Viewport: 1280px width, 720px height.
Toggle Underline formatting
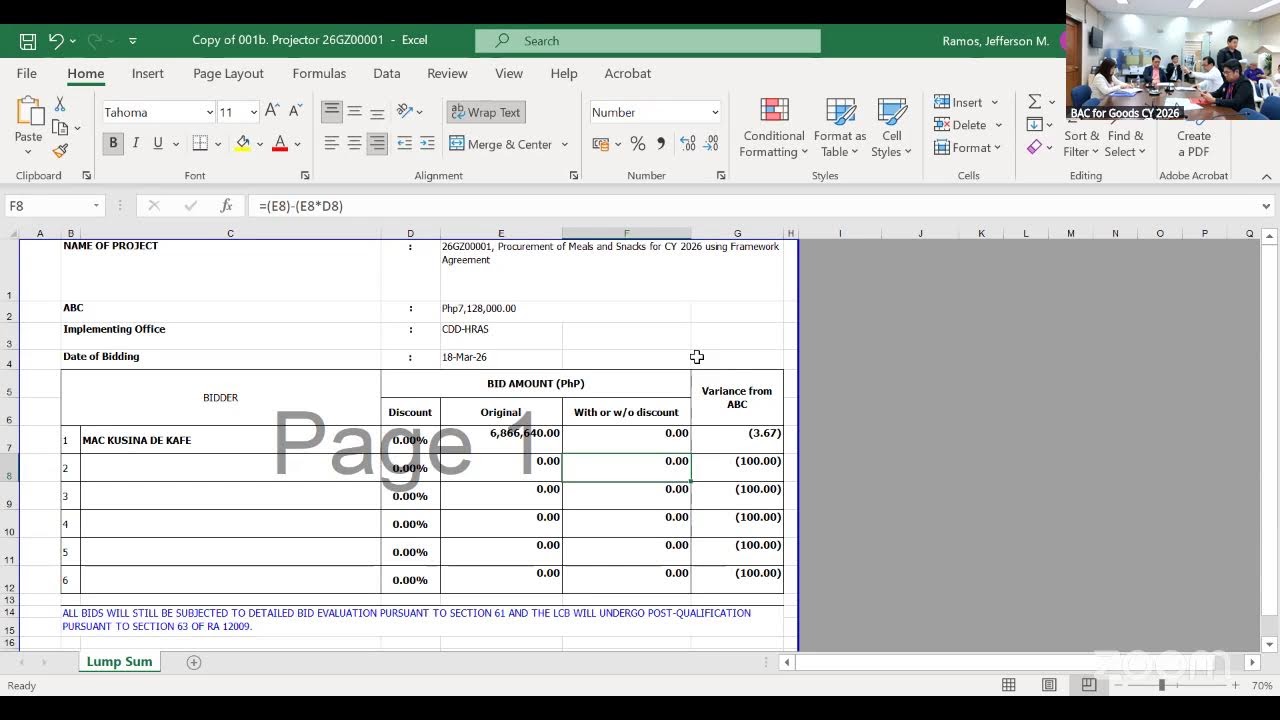click(x=157, y=144)
